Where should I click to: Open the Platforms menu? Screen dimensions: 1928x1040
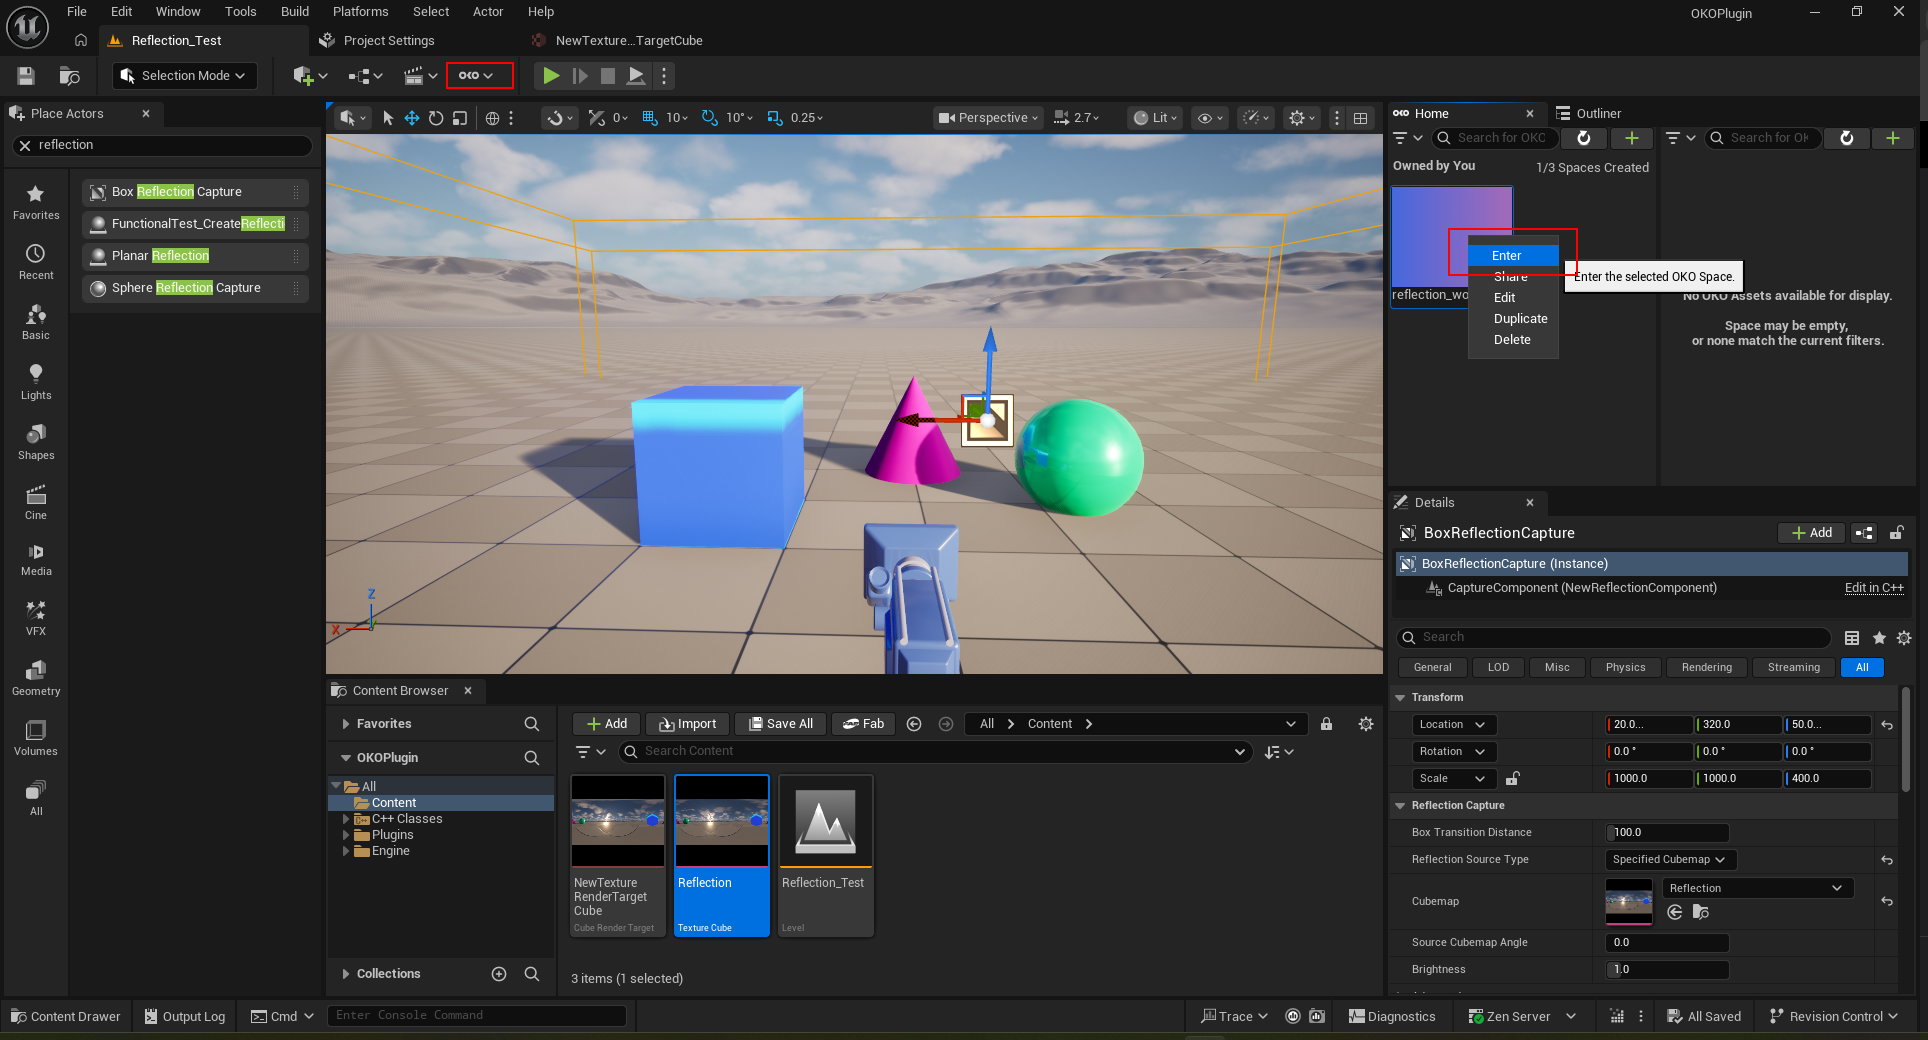pyautogui.click(x=361, y=12)
